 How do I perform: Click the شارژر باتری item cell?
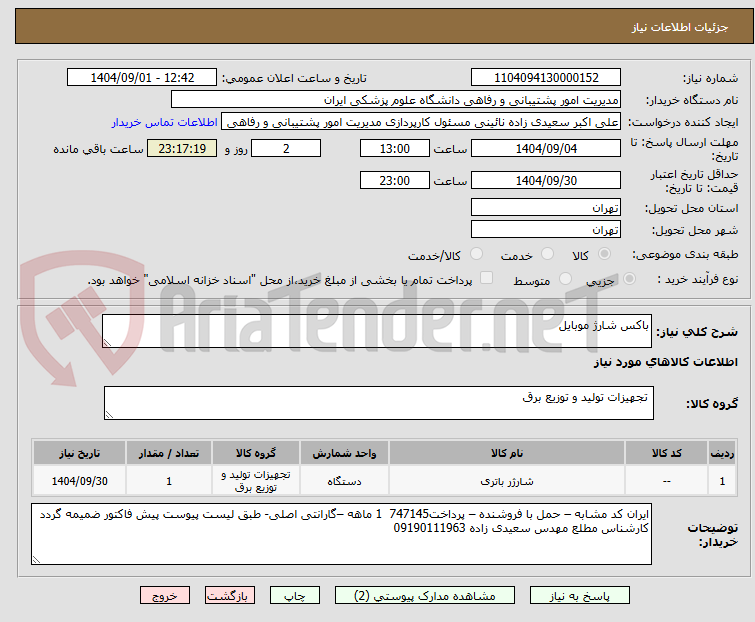[507, 481]
